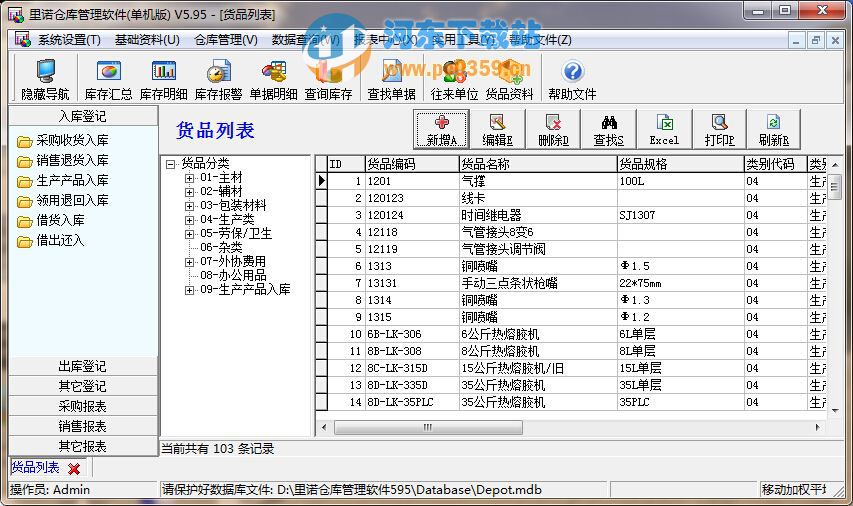Open the 库存明细 chart icon

[x=163, y=79]
